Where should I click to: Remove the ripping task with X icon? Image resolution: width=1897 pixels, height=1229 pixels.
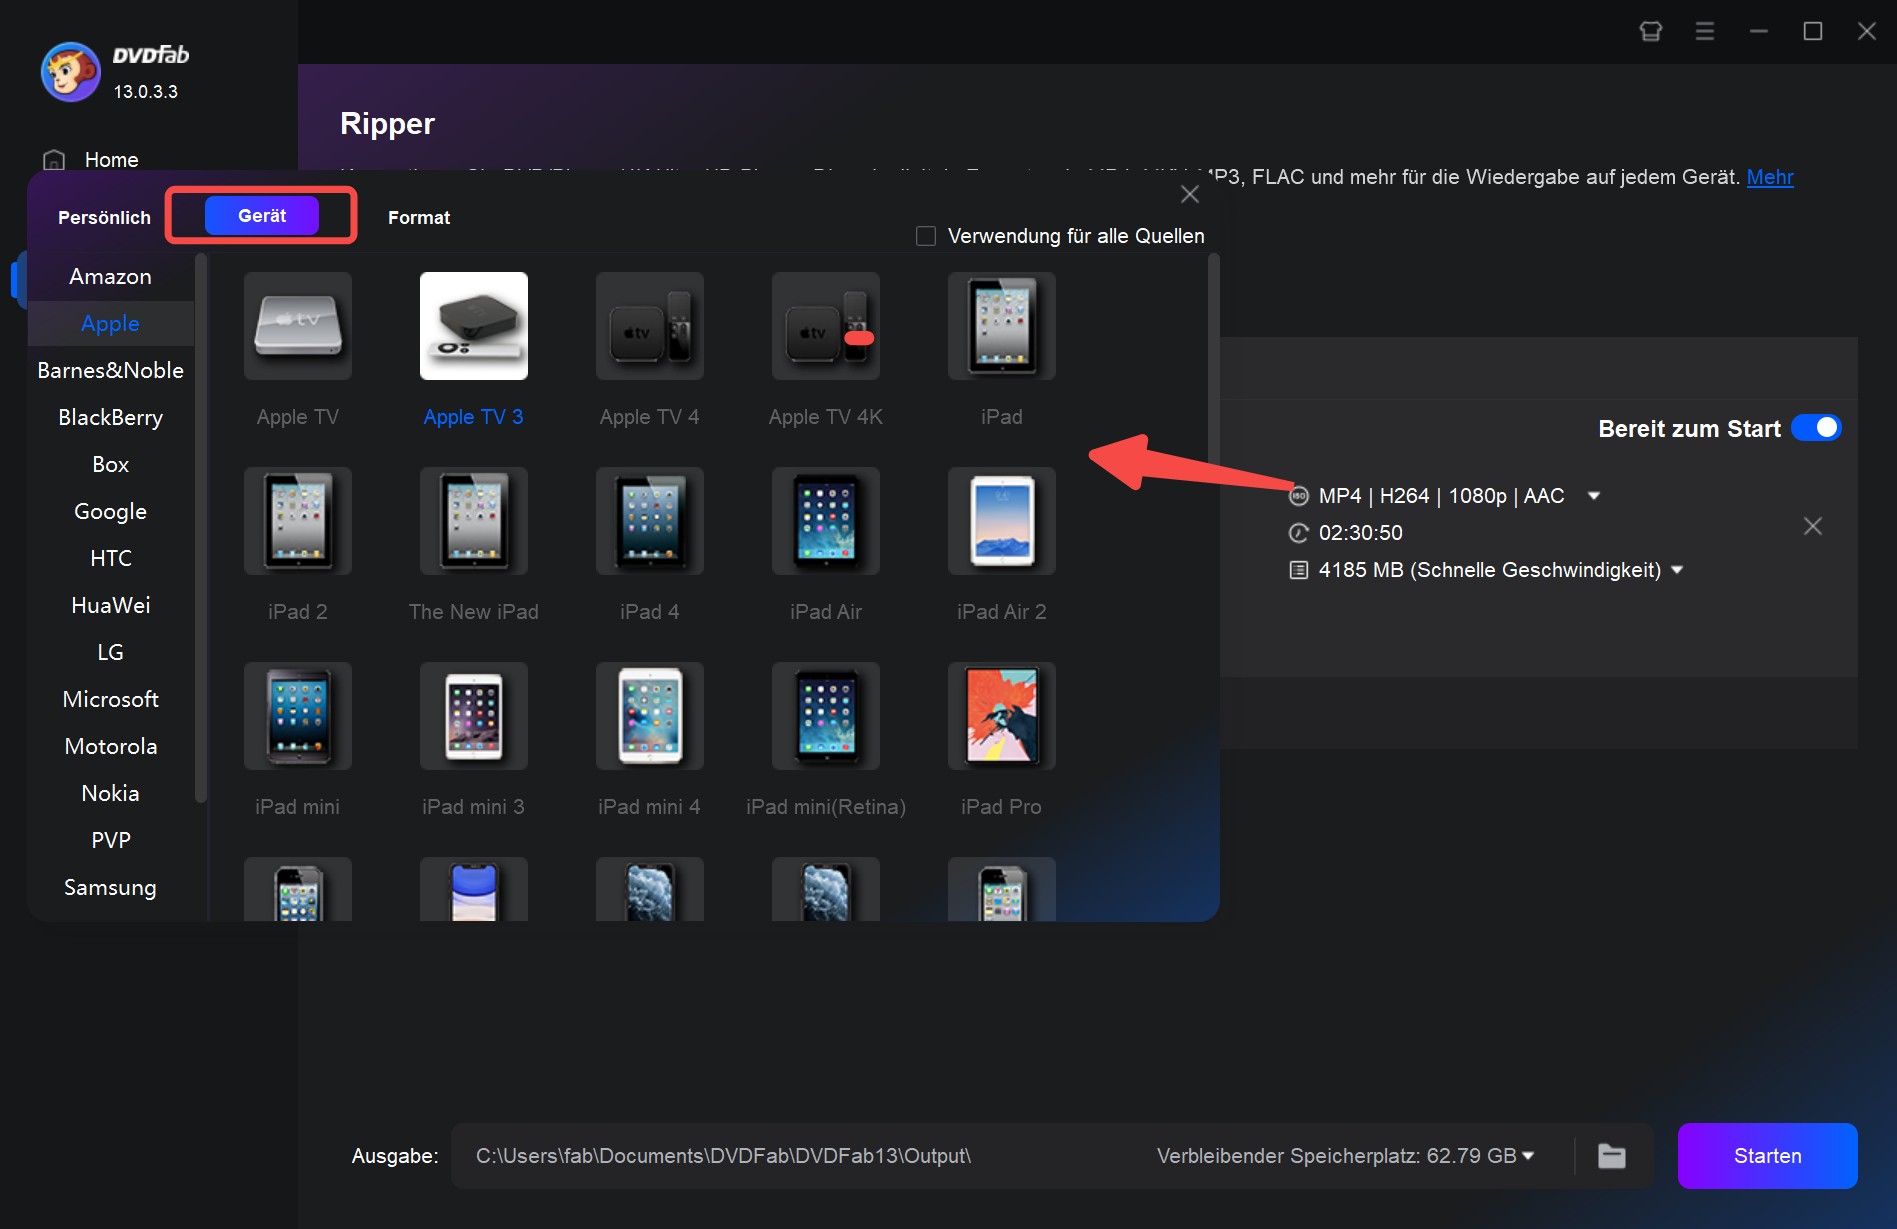click(x=1812, y=526)
